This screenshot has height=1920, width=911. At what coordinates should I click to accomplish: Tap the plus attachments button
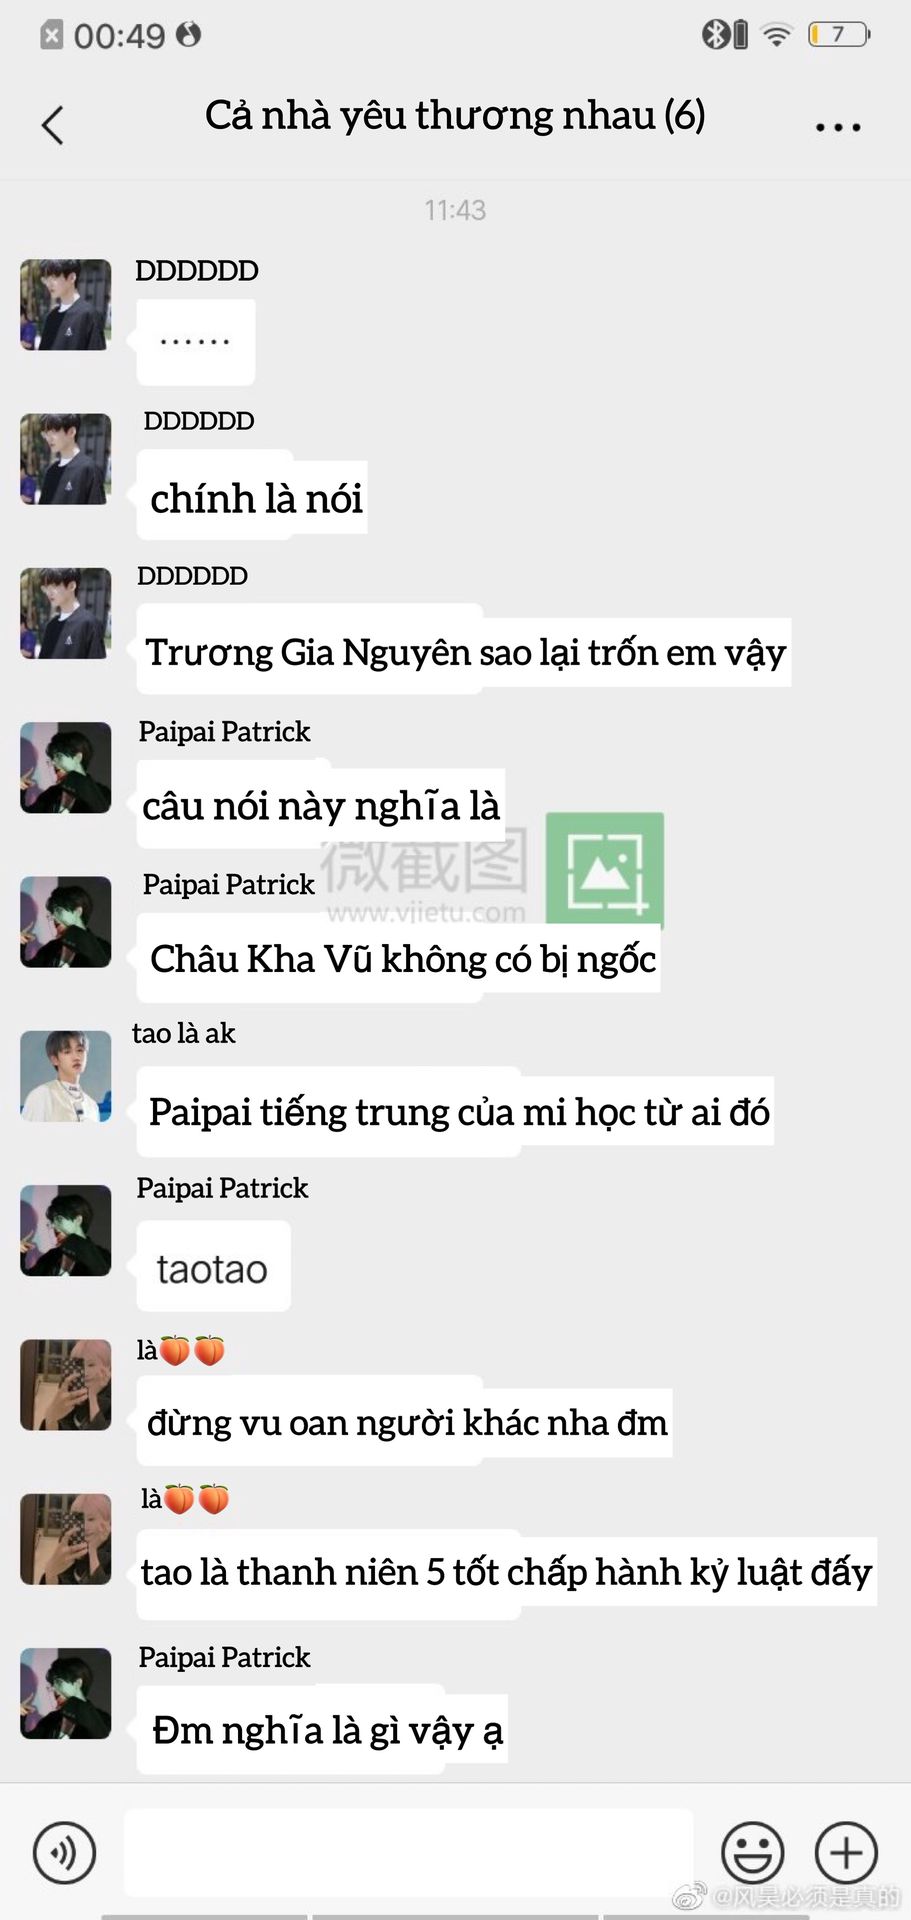point(846,1853)
